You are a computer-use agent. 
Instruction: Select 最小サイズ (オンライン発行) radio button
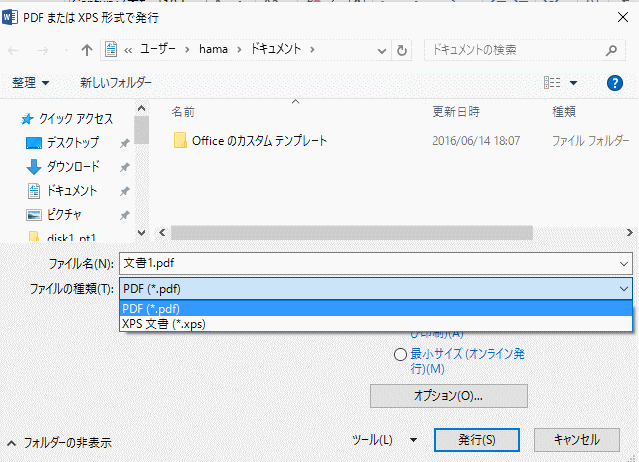(400, 354)
